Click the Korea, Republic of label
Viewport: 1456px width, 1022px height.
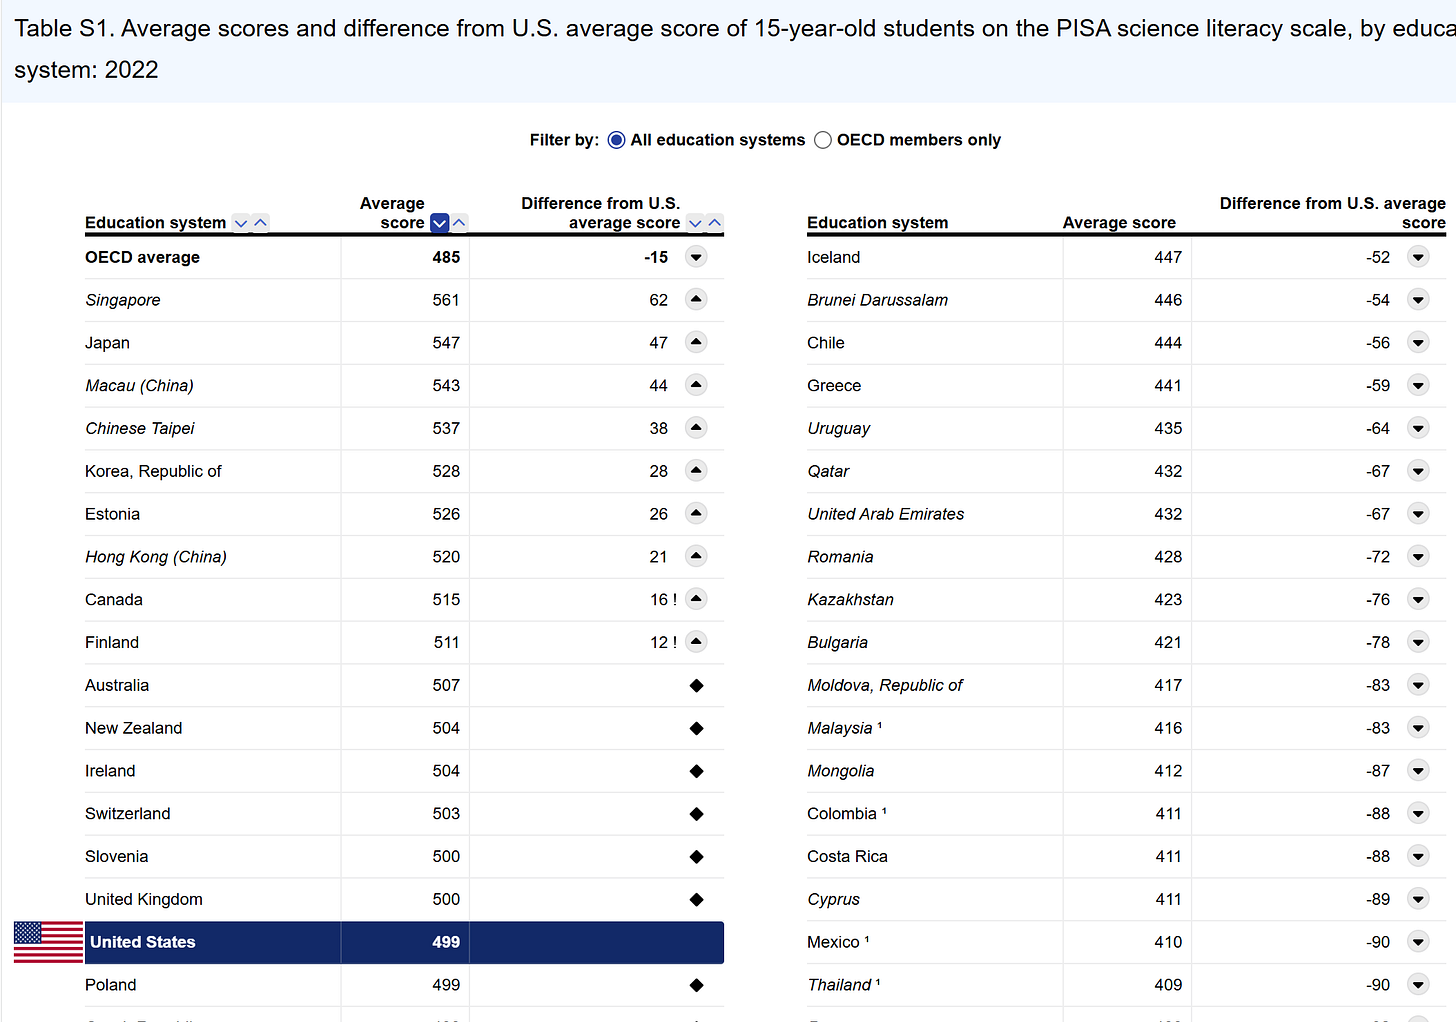pyautogui.click(x=153, y=471)
